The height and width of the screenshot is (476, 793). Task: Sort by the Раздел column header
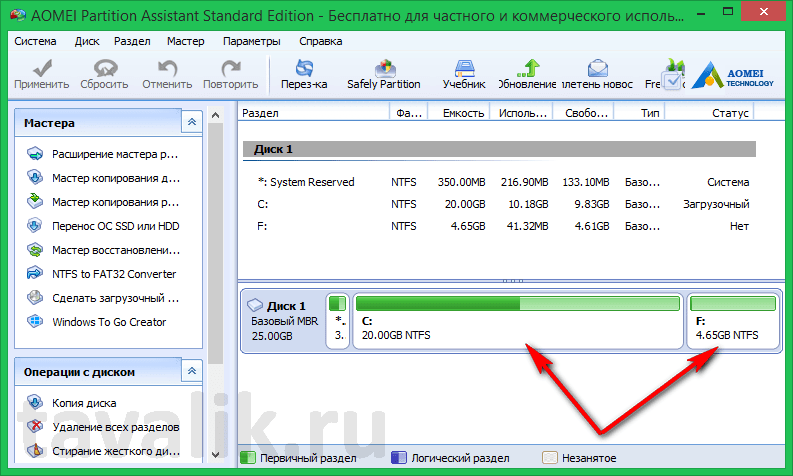[314, 113]
